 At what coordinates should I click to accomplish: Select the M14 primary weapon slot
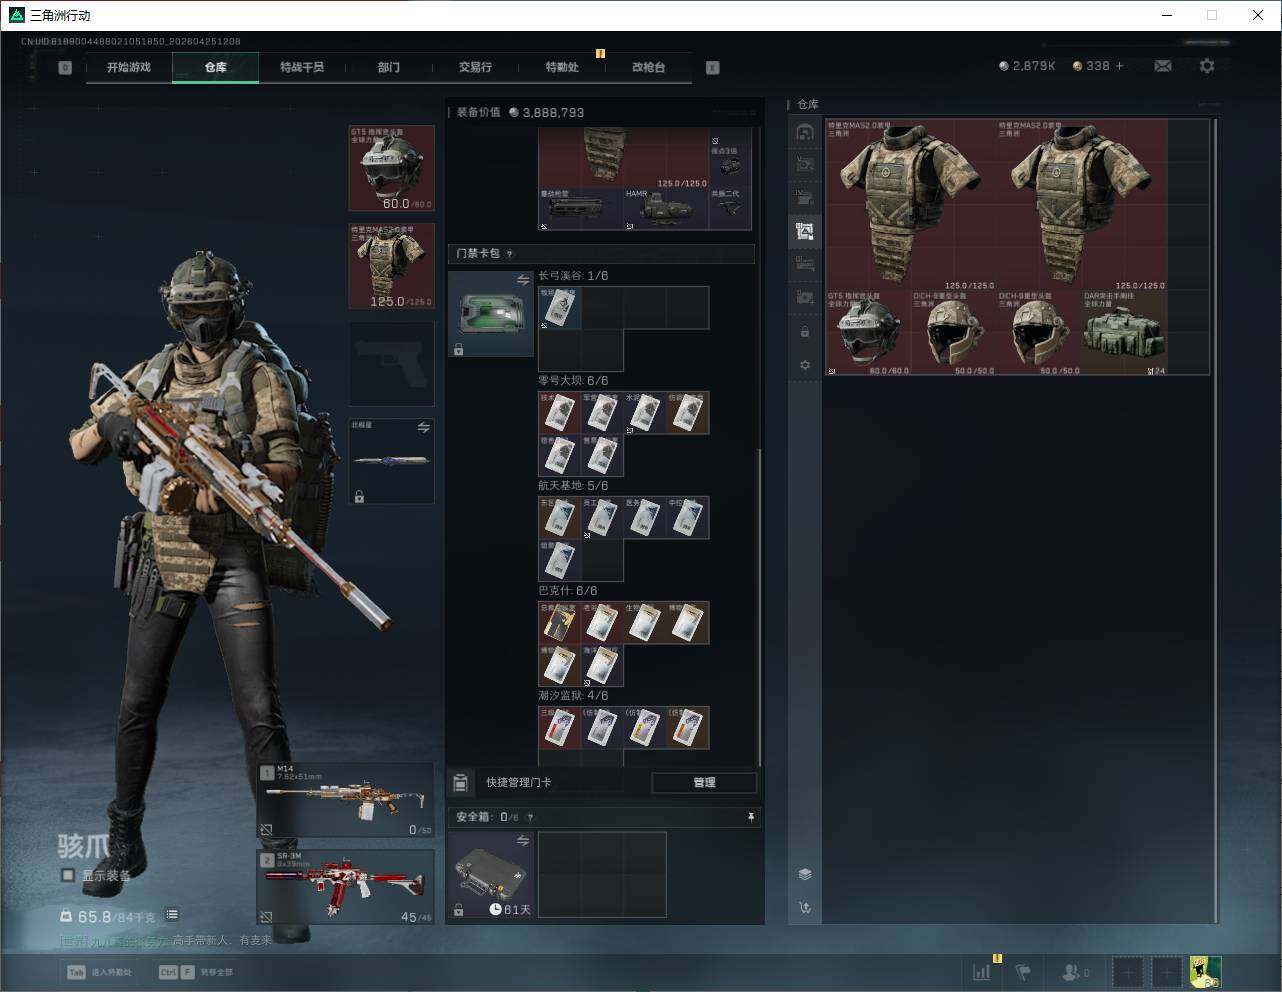point(346,800)
